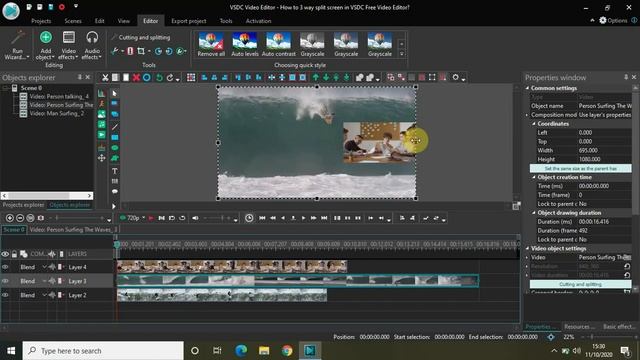Click the clock icon in playback toolbar
The width and height of the screenshot is (640, 360).
[x=249, y=218]
